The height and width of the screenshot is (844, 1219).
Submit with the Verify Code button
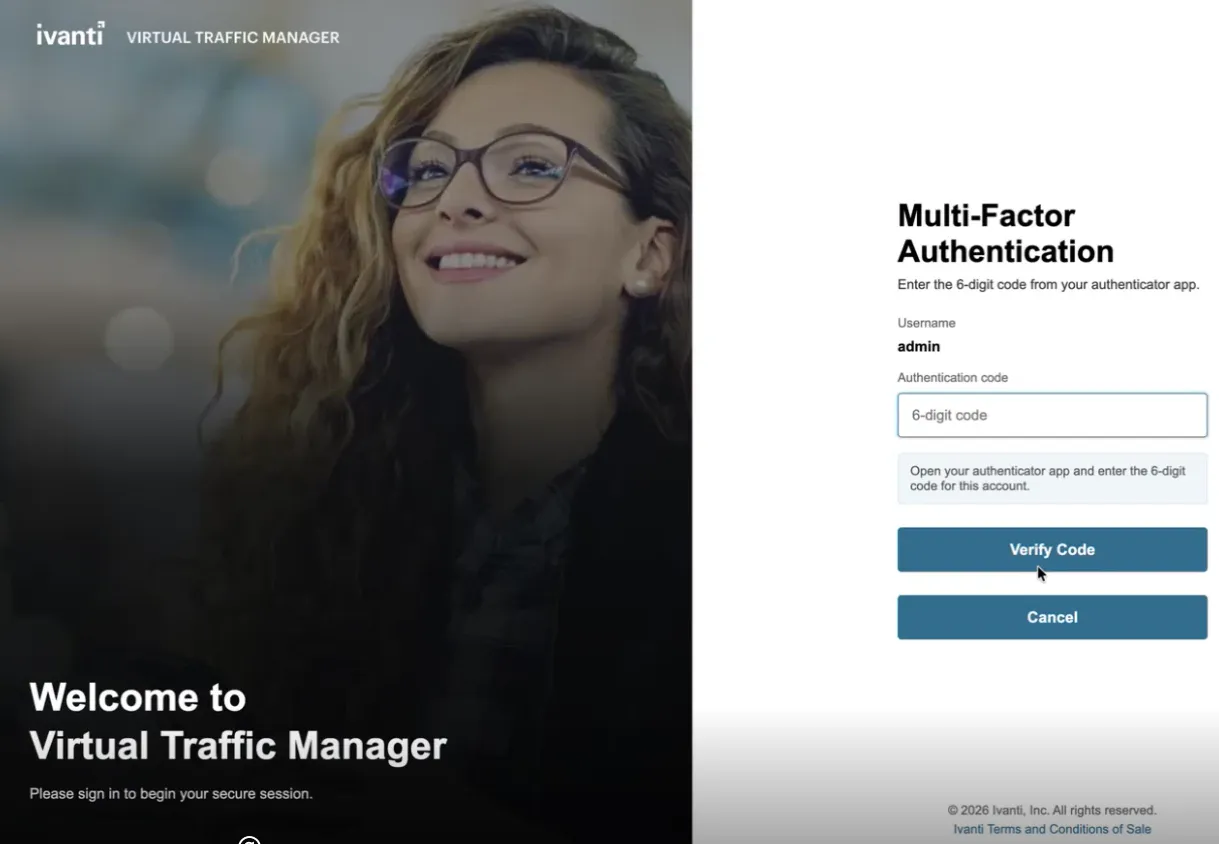pyautogui.click(x=1052, y=550)
